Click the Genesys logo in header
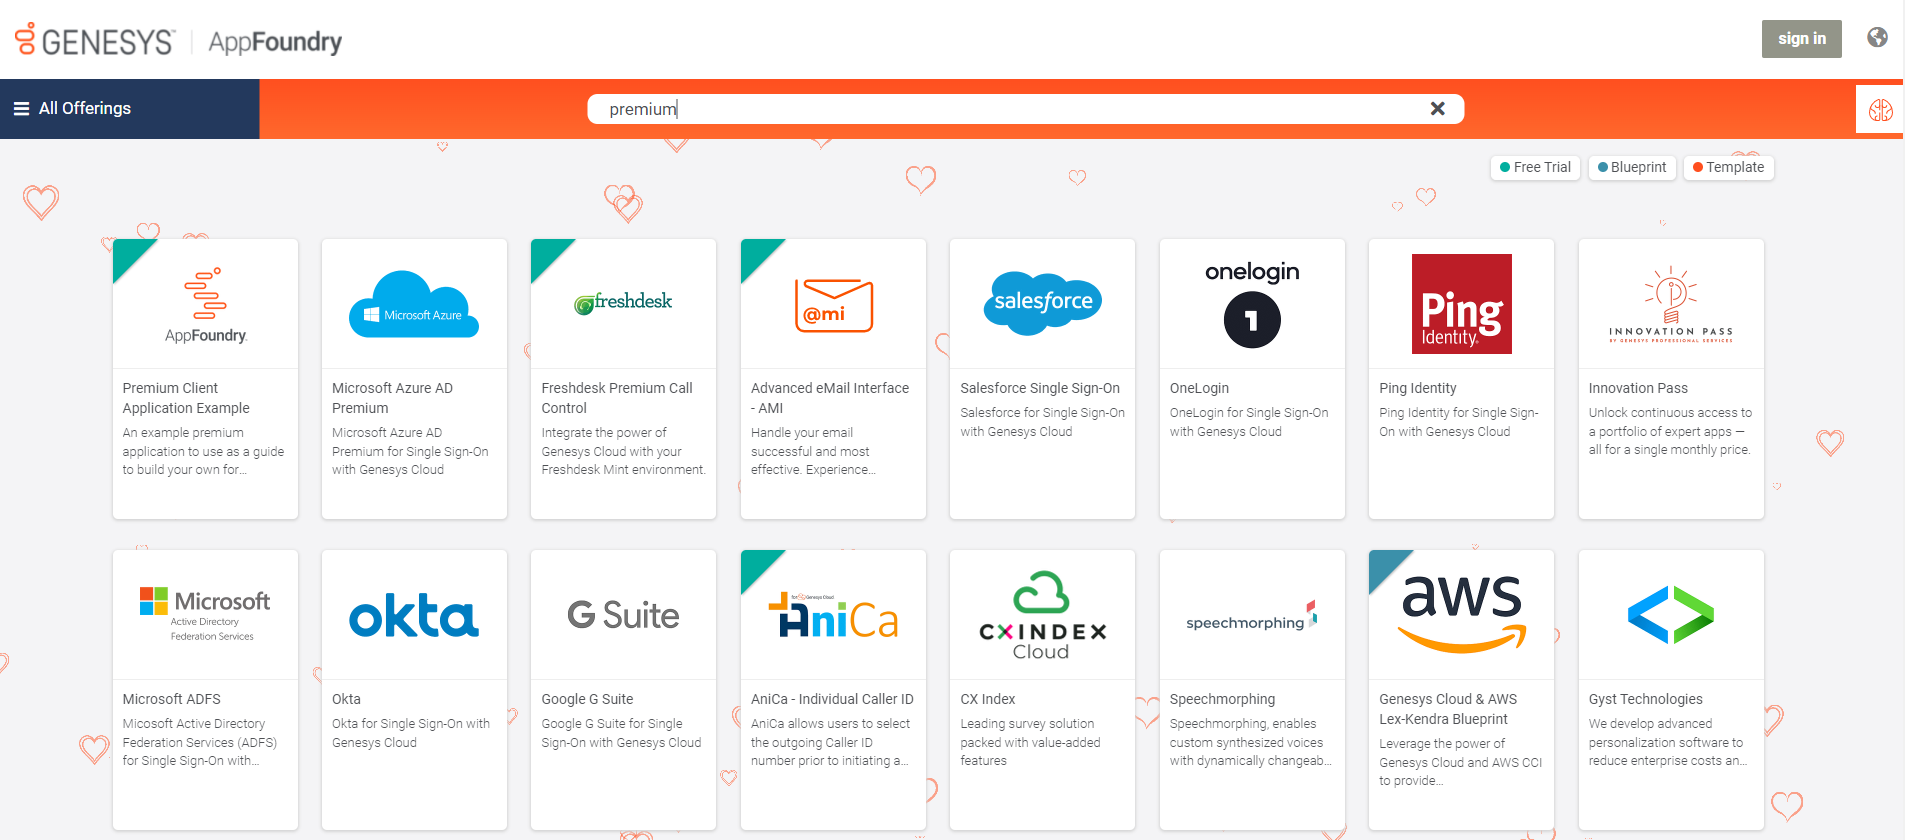 95,40
